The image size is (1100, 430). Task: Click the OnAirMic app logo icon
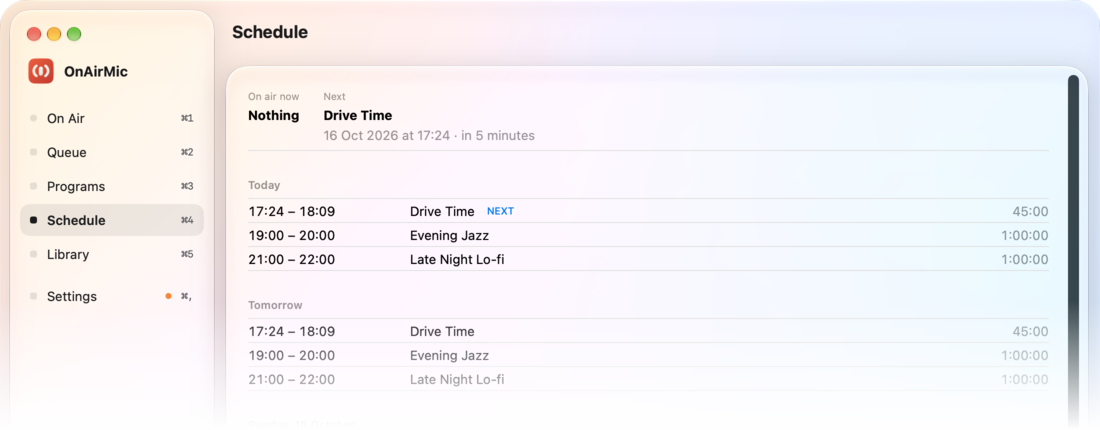(41, 71)
